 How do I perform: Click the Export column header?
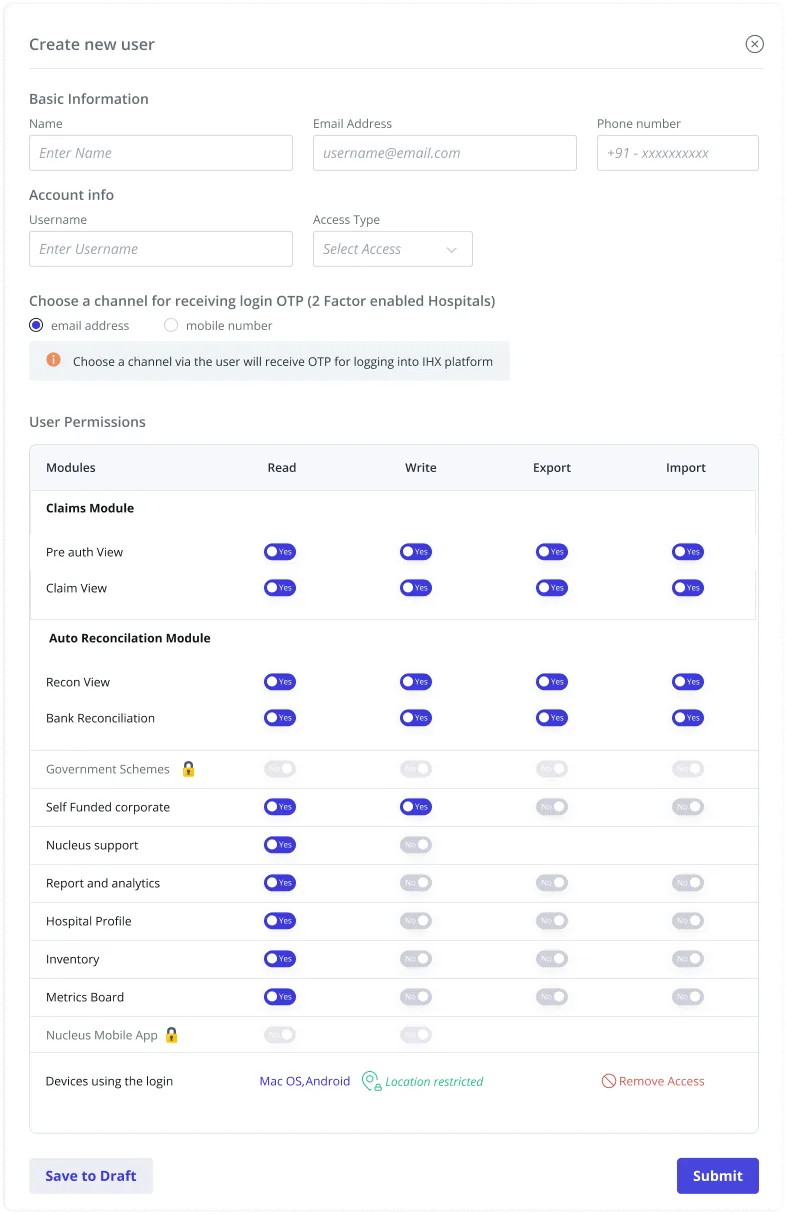[x=552, y=468]
